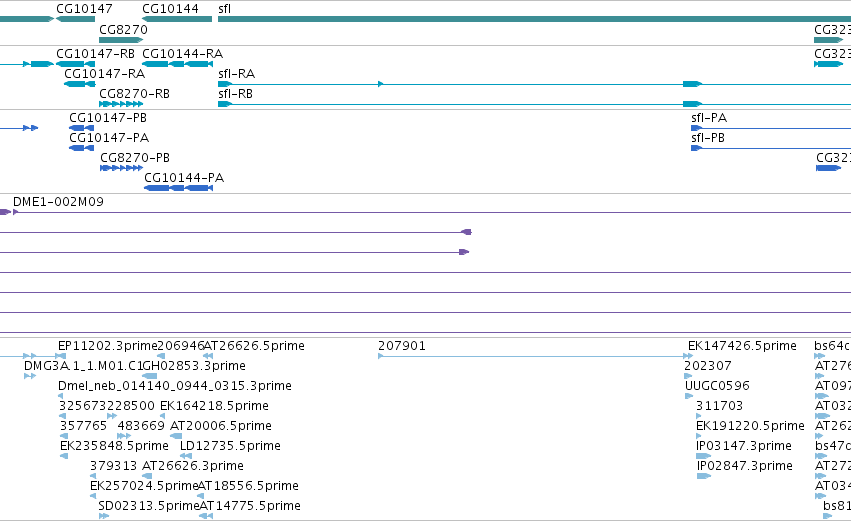This screenshot has width=851, height=521.
Task: Select the UUGC0596 EST label
Action: click(x=717, y=386)
